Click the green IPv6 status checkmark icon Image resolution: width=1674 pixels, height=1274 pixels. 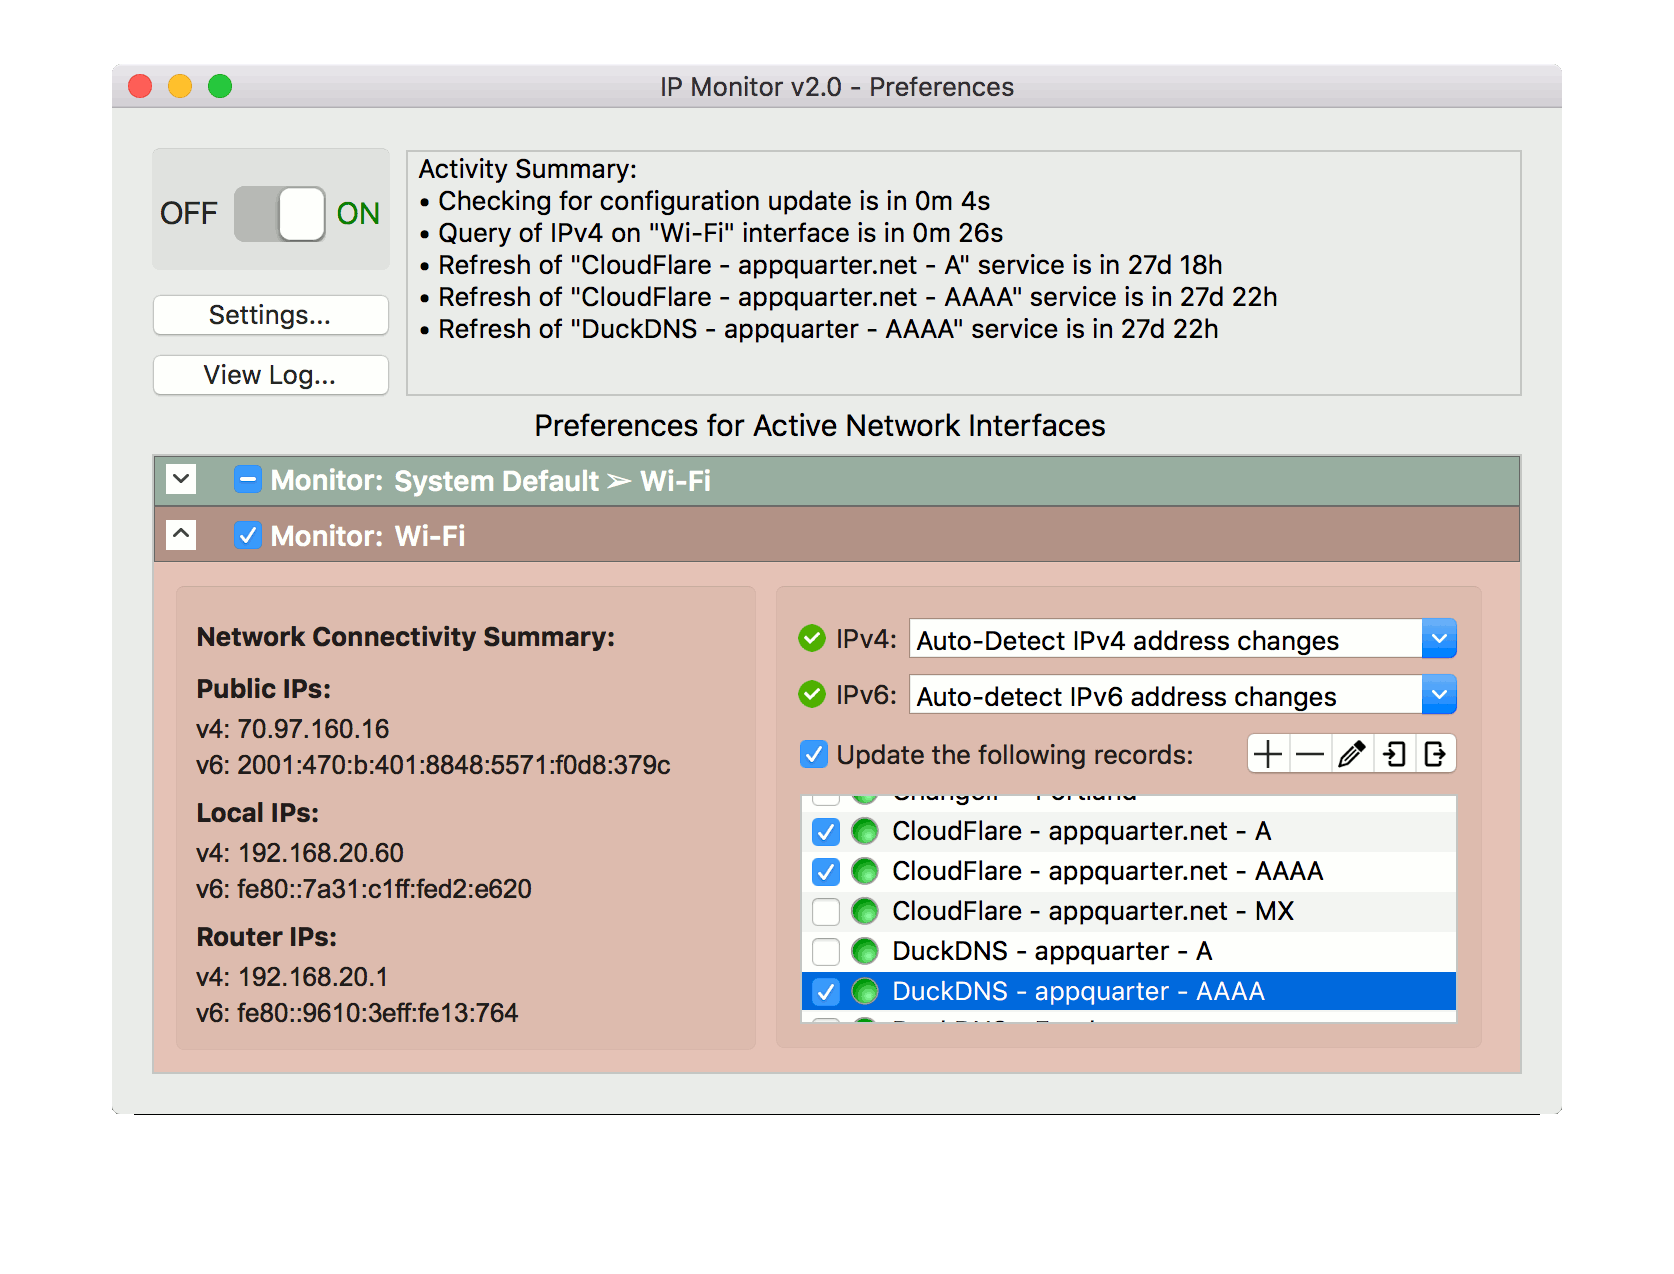(812, 694)
